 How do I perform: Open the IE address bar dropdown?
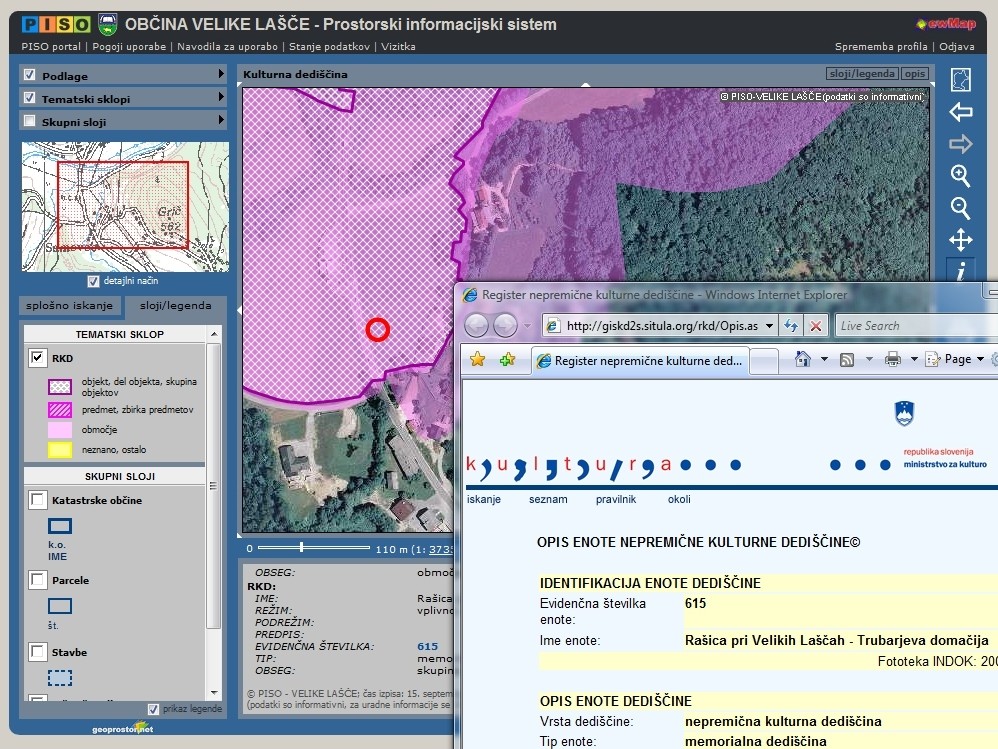[768, 326]
